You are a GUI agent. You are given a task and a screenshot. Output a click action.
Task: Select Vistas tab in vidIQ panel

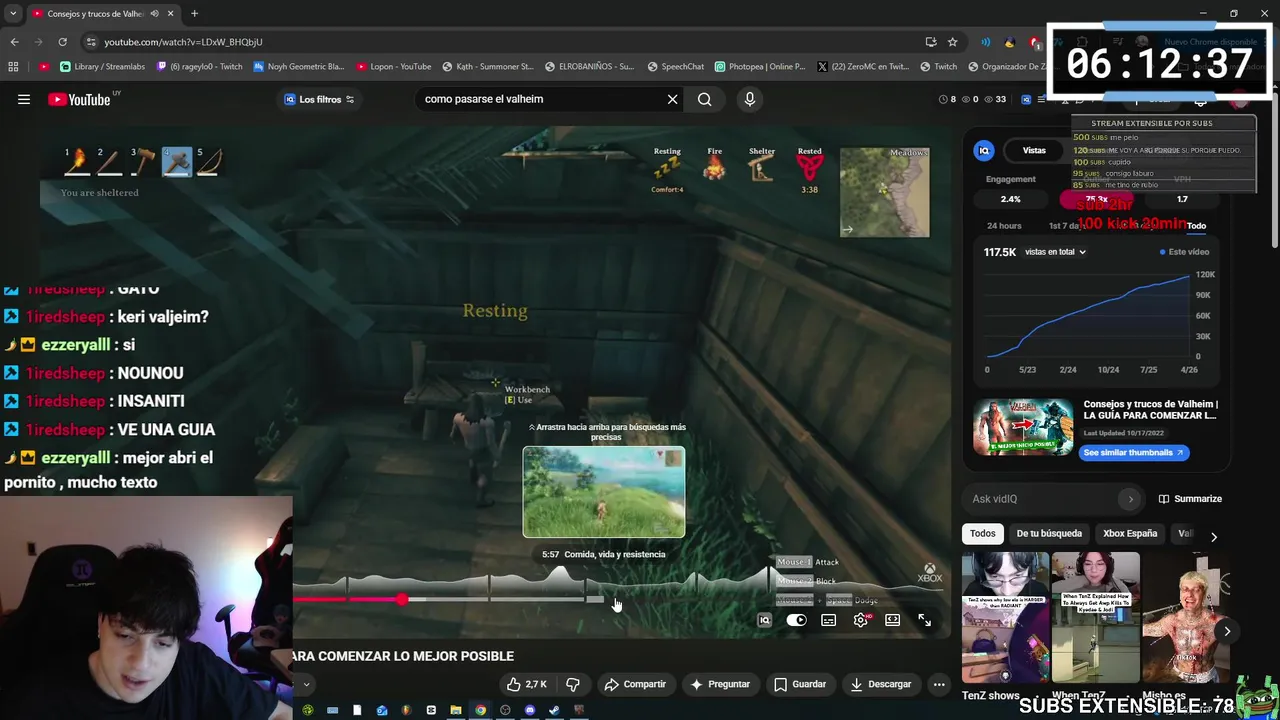click(x=1034, y=150)
